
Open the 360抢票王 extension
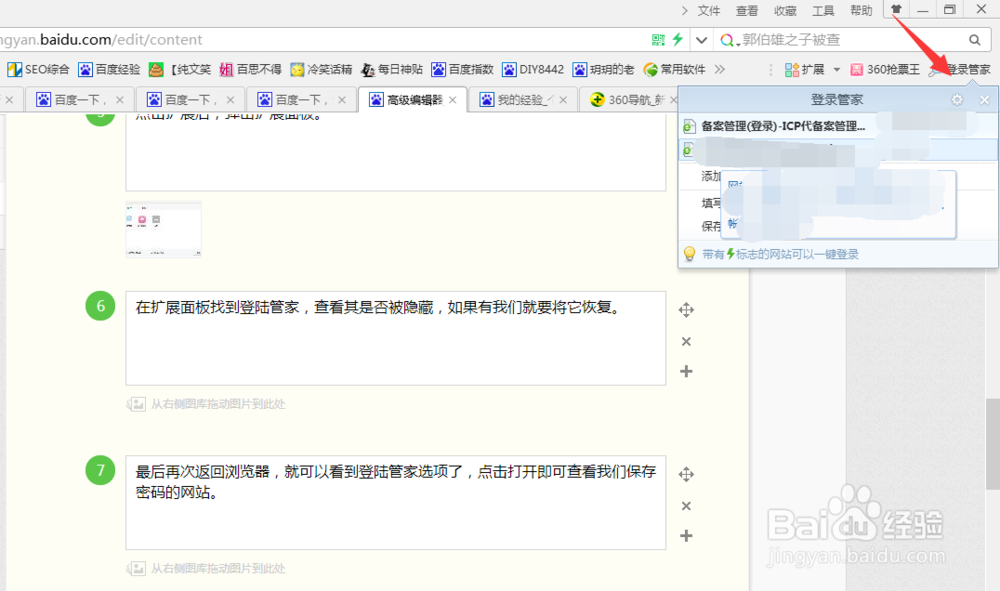885,69
